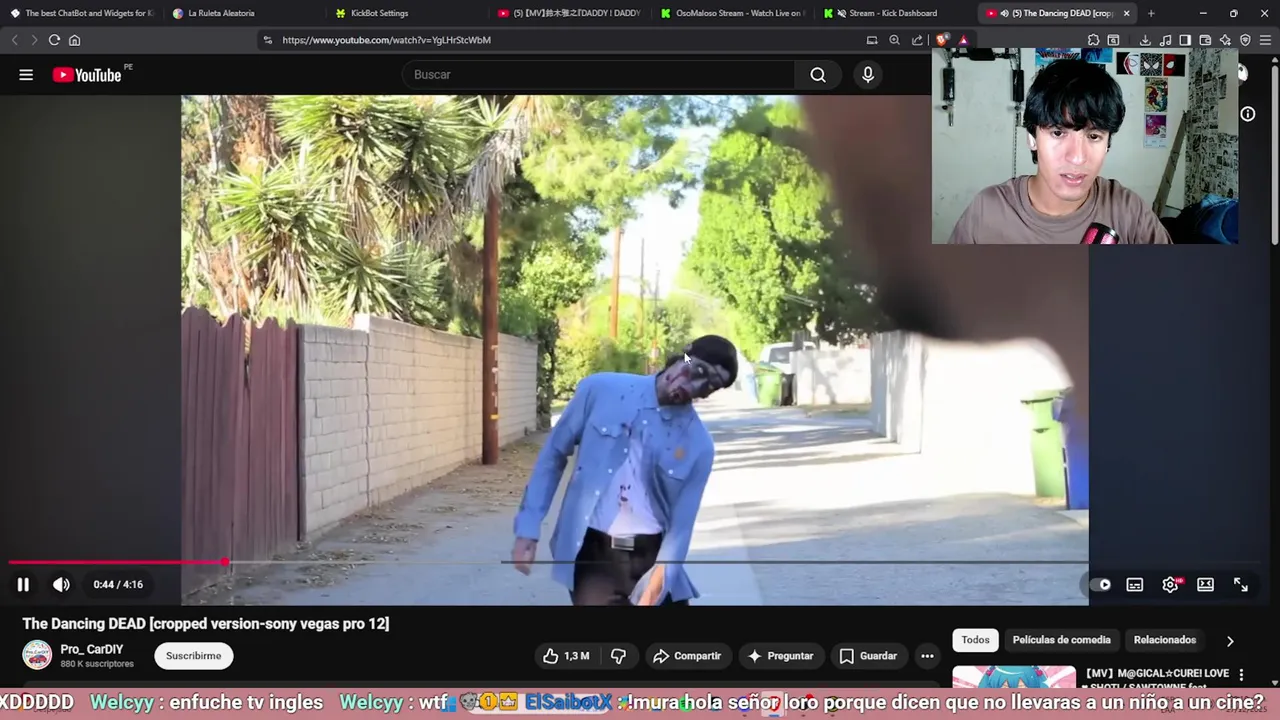Click the search magnifier button
This screenshot has height=720, width=1280.
[818, 75]
